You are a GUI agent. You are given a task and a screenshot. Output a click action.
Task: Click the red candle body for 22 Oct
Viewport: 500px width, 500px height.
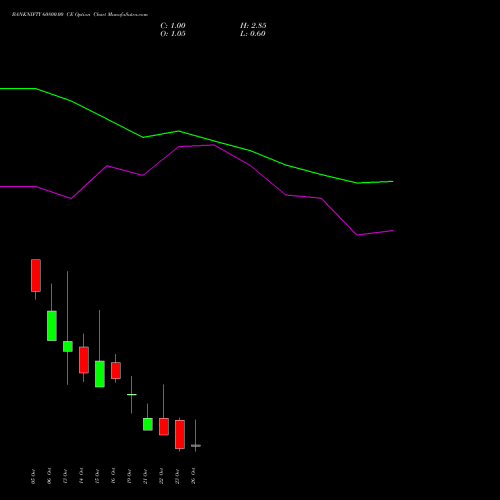(164, 427)
